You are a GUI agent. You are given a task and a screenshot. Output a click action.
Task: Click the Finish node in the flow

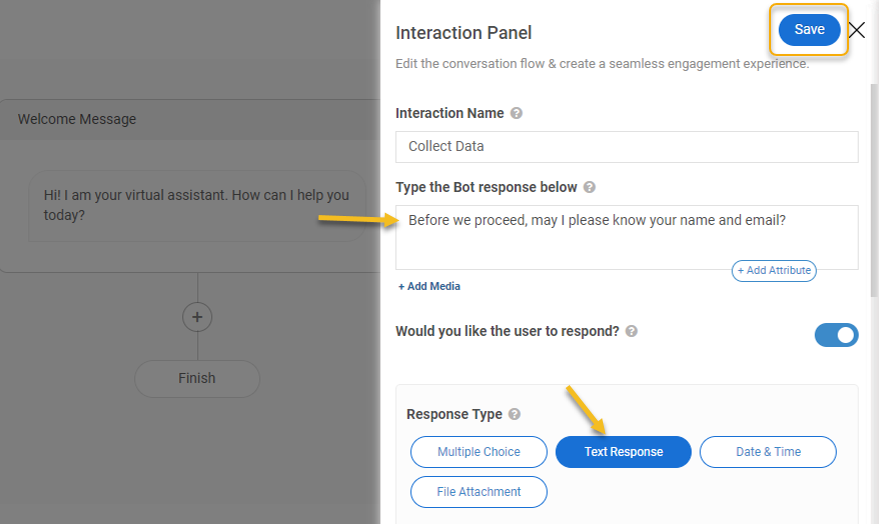pos(197,378)
